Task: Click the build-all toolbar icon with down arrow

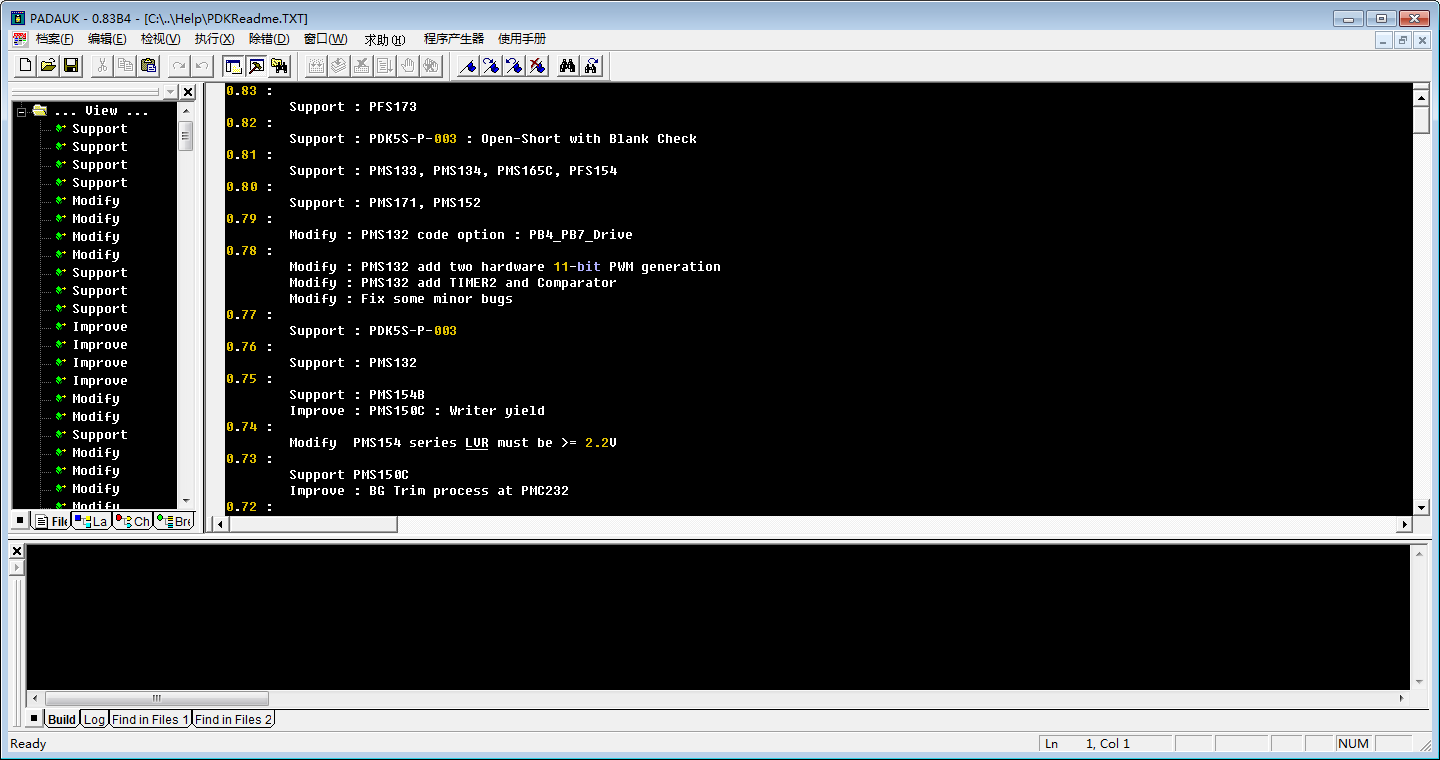Action: (x=339, y=65)
